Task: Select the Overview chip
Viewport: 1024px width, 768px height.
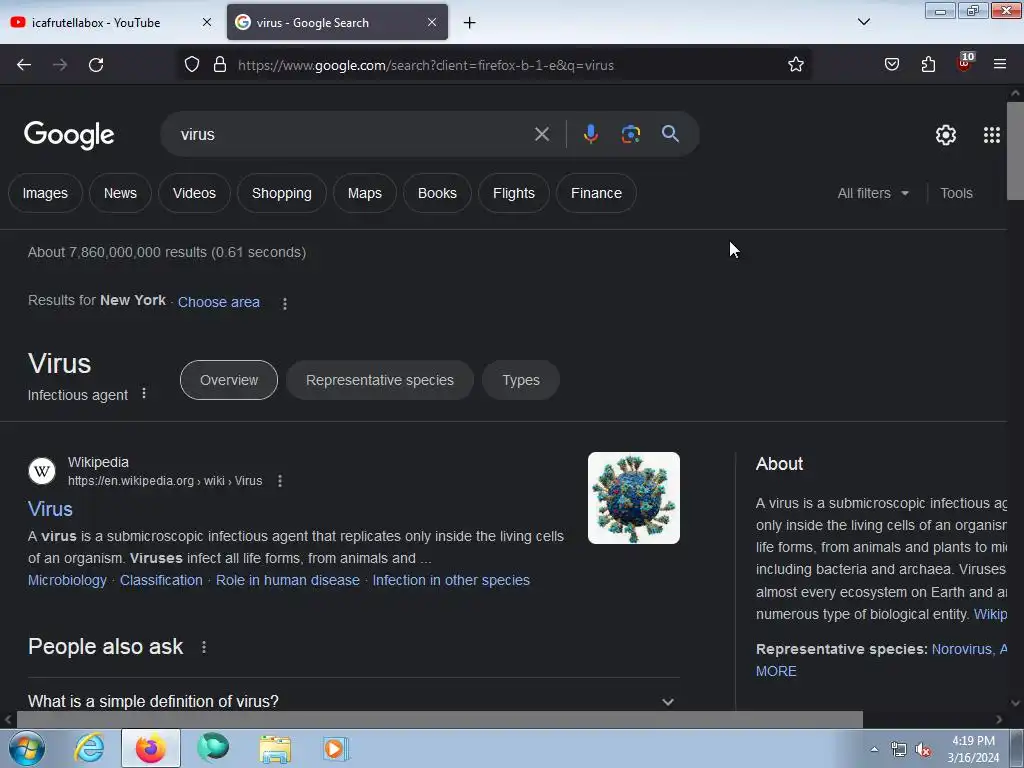Action: pos(229,380)
